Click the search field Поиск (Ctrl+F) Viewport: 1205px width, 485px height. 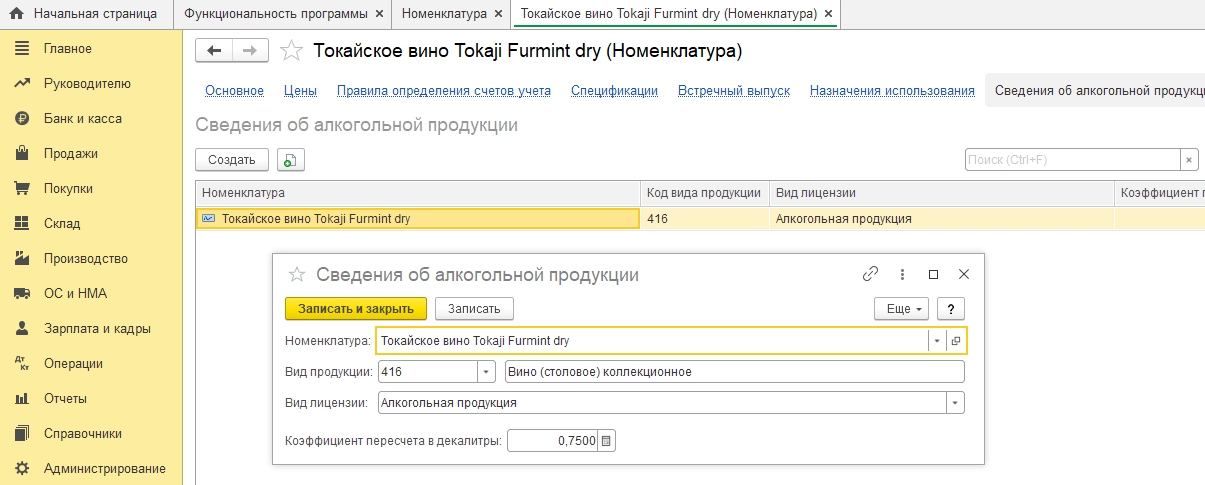coord(1072,160)
